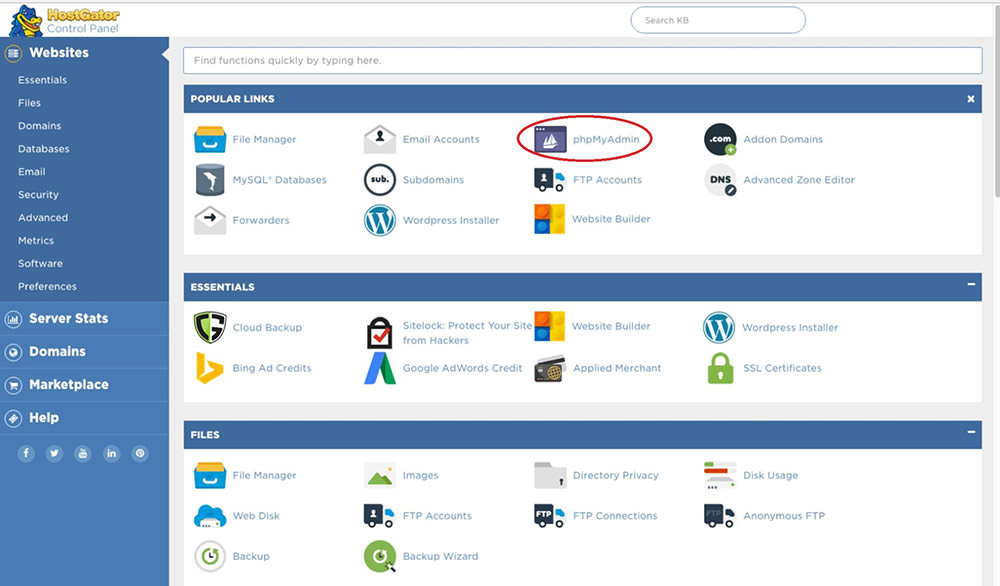Image resolution: width=1000 pixels, height=586 pixels.
Task: Open the phpMyAdmin sailboat icon
Action: pos(550,139)
